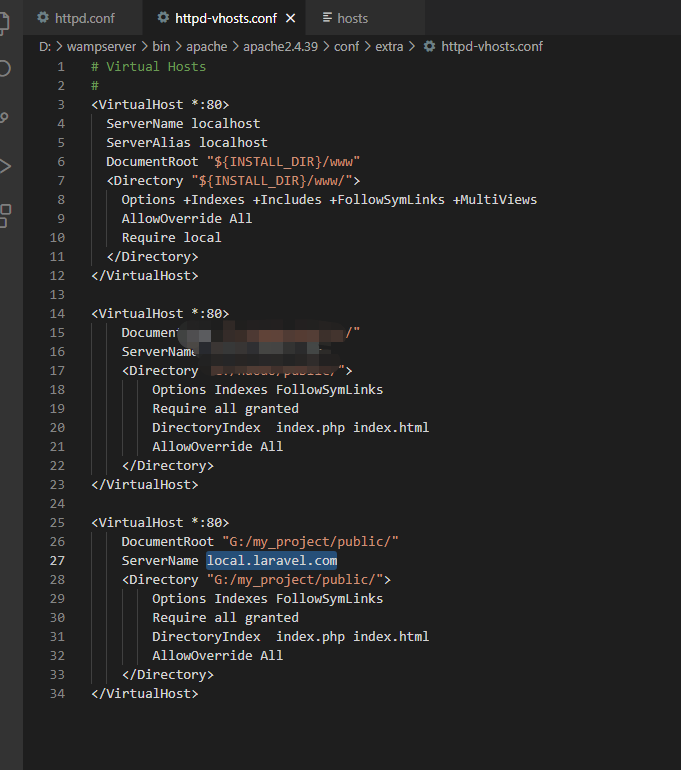Click gear icon on httpd-vhosts.conf tab
681x770 pixels.
[x=163, y=18]
